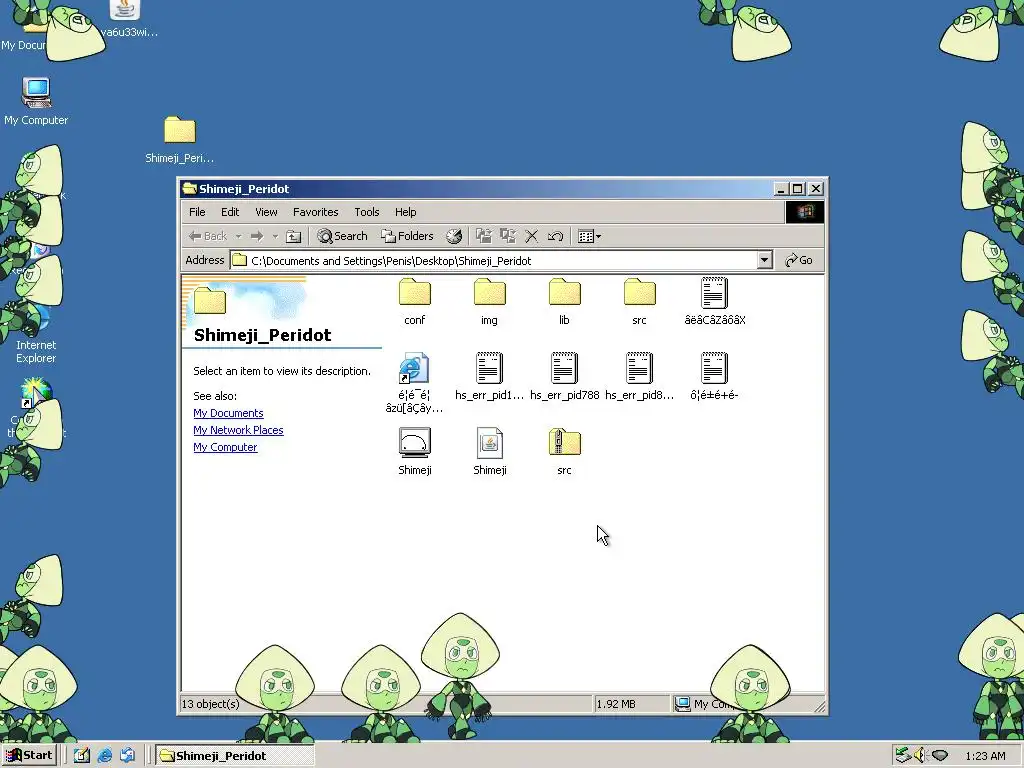Viewport: 1024px width, 768px height.
Task: Click the Up one level toolbar icon
Action: (x=294, y=236)
